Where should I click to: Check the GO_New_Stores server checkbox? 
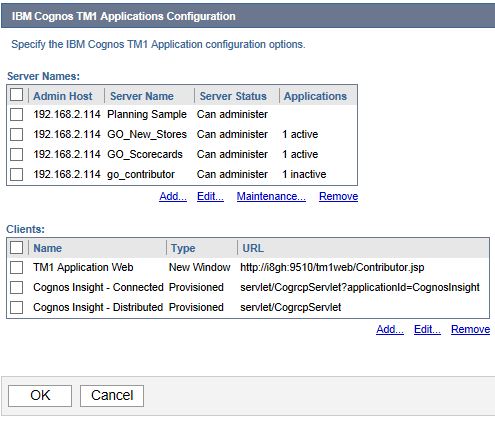pos(16,135)
